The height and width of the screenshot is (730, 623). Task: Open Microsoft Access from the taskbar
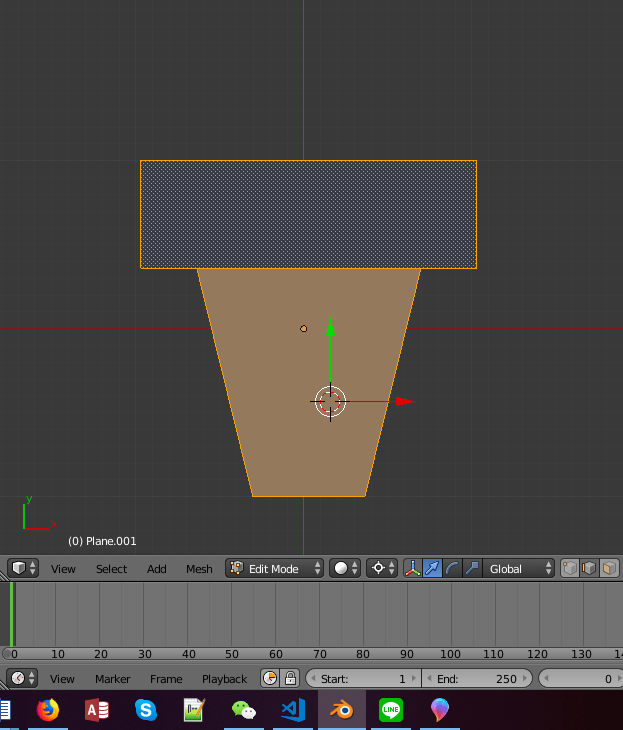(x=97, y=710)
